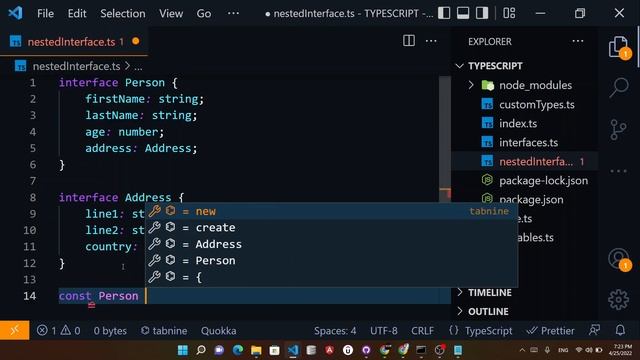
Task: Toggle the bottom panel layout icon
Action: point(463,13)
